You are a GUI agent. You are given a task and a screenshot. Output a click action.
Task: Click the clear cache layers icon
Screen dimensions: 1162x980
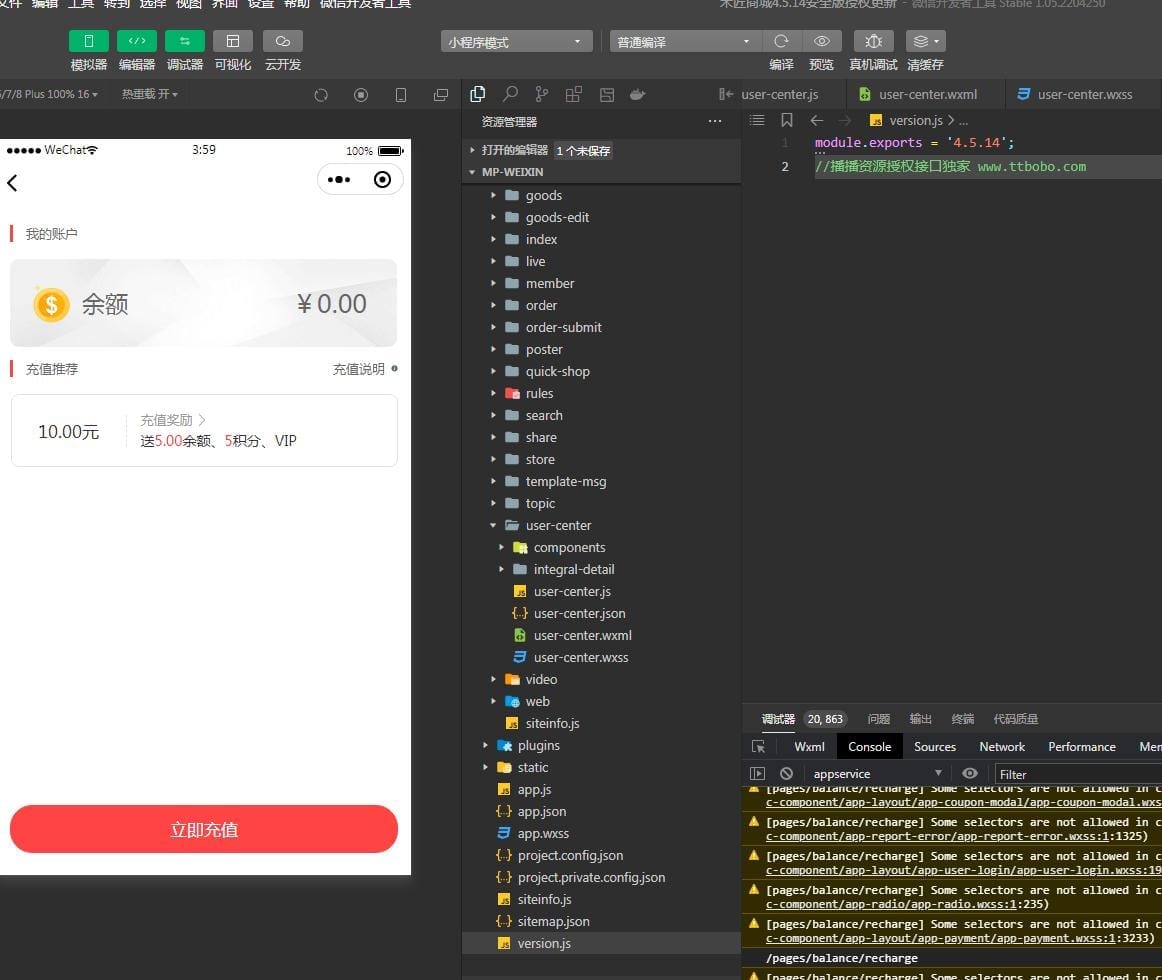[x=926, y=42]
